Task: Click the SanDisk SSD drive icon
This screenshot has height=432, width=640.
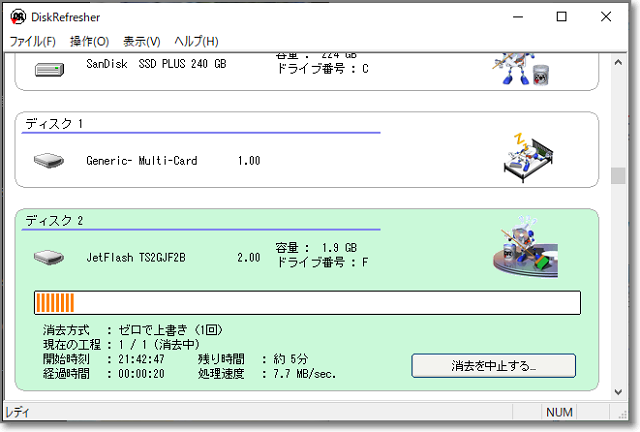Action: click(x=48, y=69)
